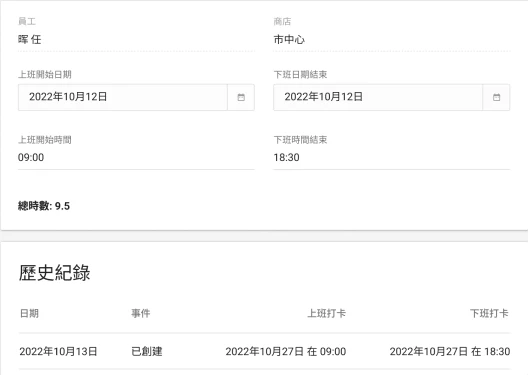Click the 總時數: 9.5 total hours text

coord(44,206)
